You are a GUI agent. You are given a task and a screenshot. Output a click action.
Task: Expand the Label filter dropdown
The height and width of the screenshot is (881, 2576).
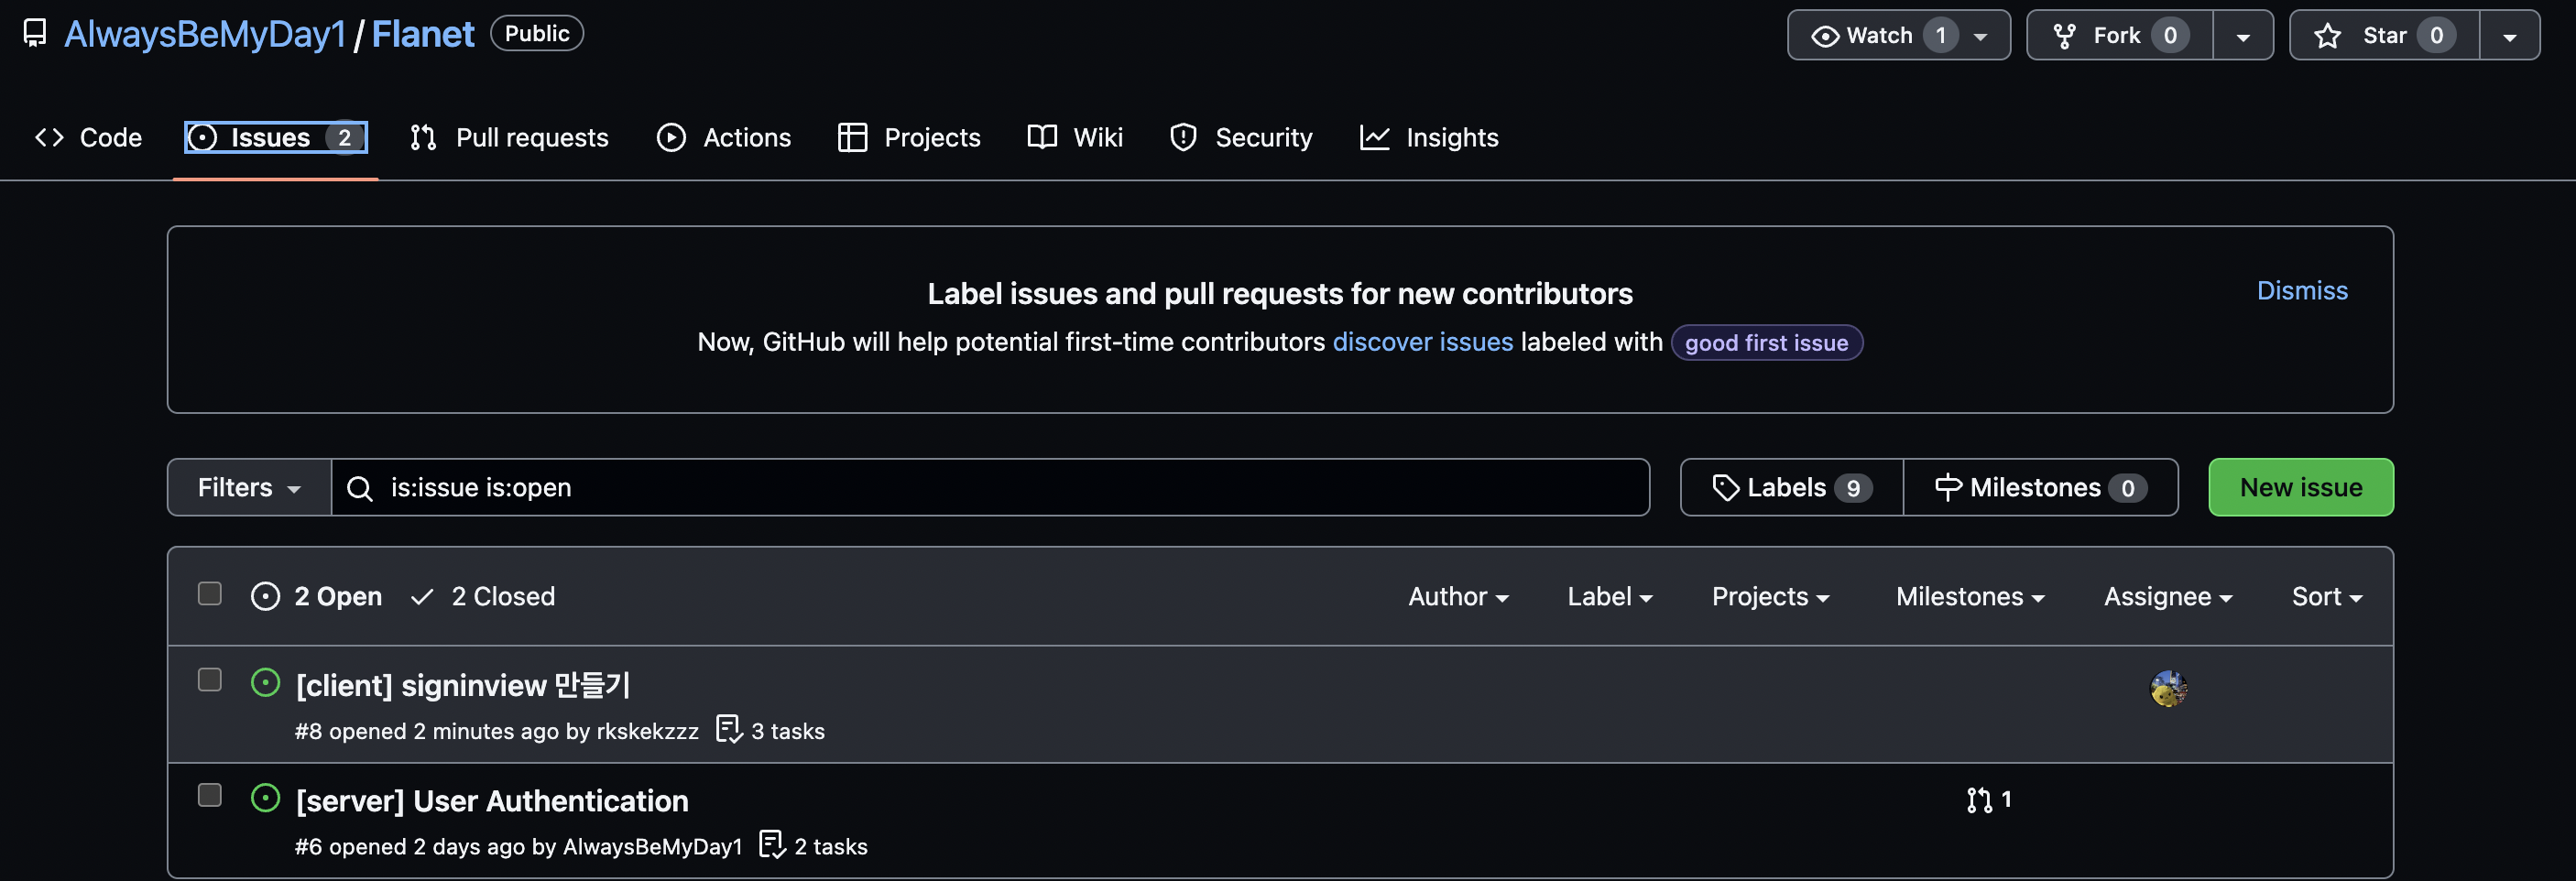1609,596
